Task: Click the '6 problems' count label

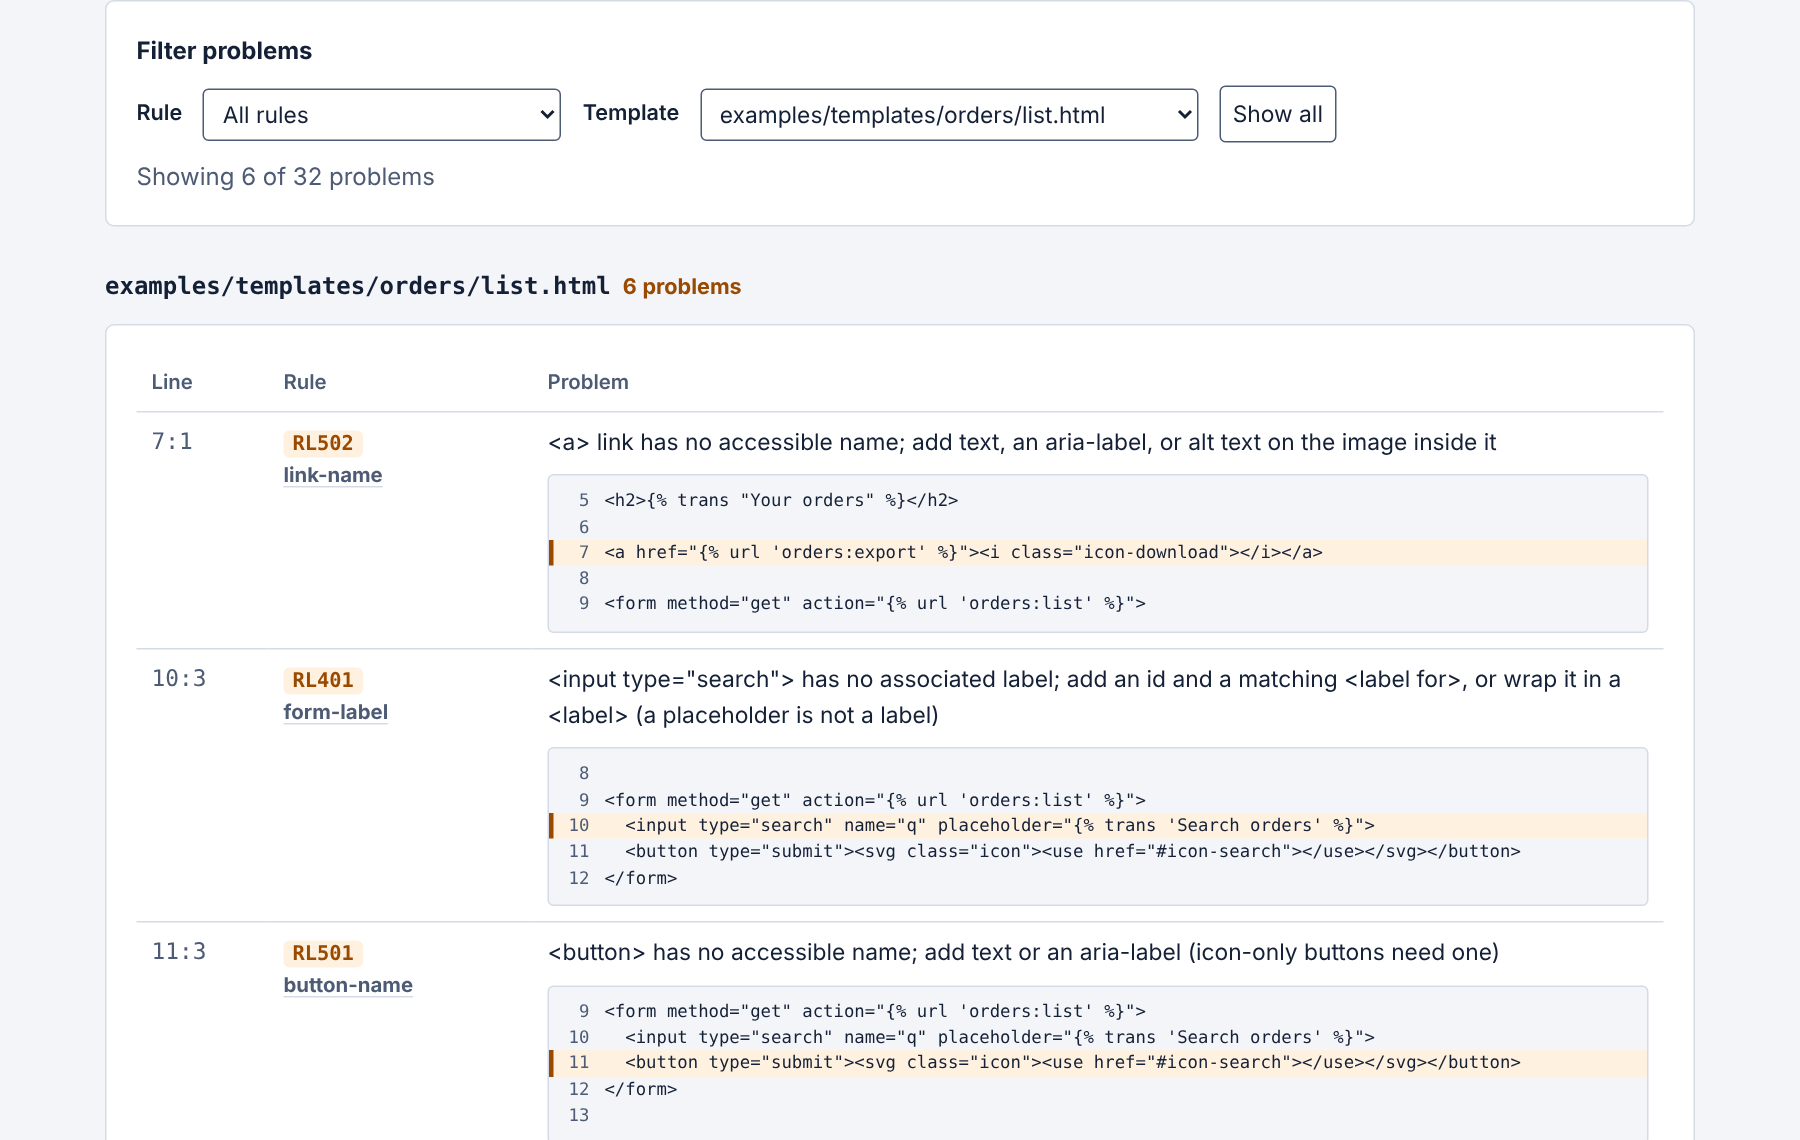Action: point(682,287)
